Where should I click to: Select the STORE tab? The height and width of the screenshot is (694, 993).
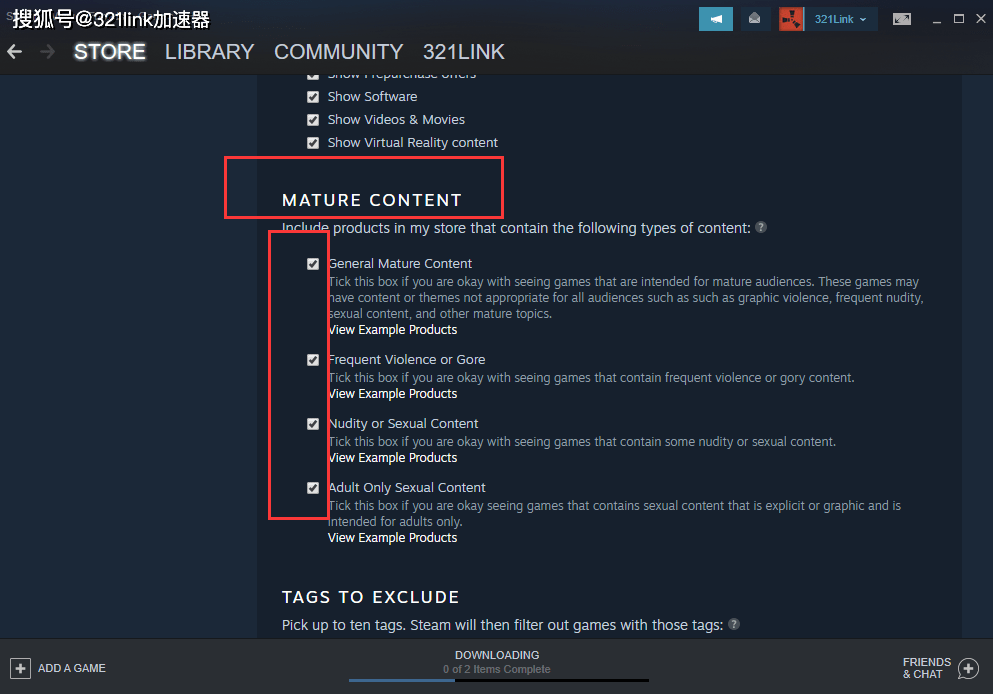point(110,52)
